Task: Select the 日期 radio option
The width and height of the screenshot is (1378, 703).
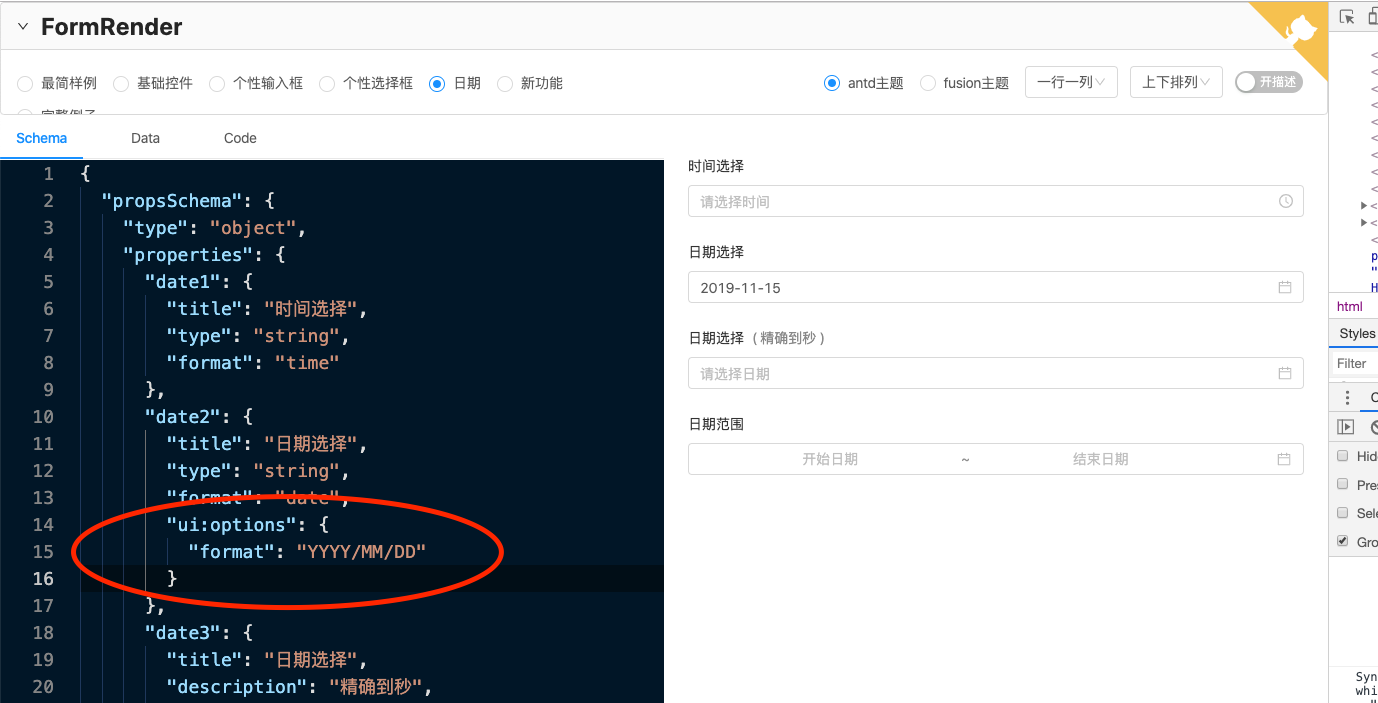Action: coord(437,84)
